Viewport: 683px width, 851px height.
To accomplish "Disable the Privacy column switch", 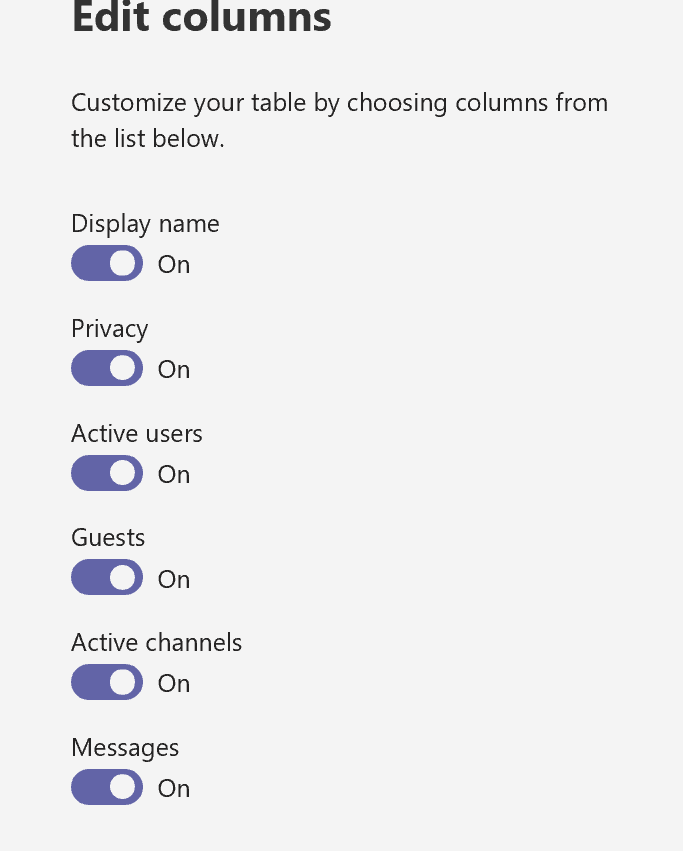I will coord(107,369).
